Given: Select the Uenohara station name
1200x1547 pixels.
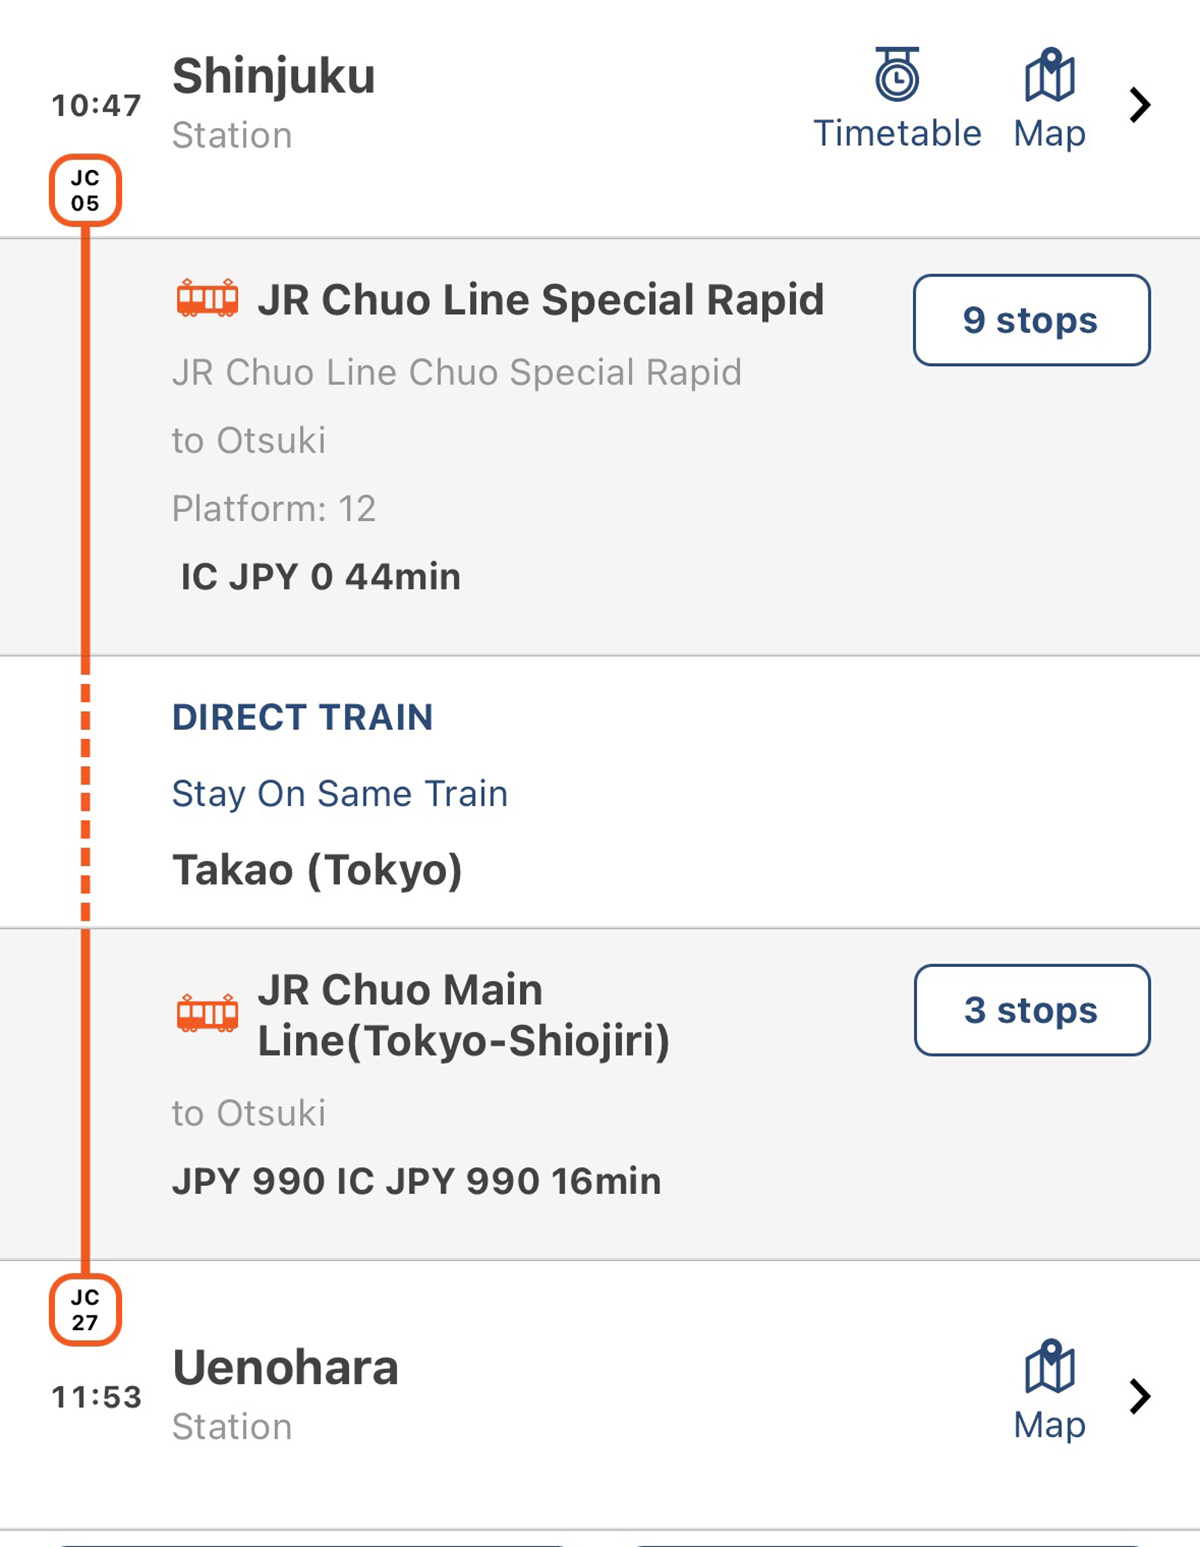Looking at the screenshot, I should click(285, 1368).
